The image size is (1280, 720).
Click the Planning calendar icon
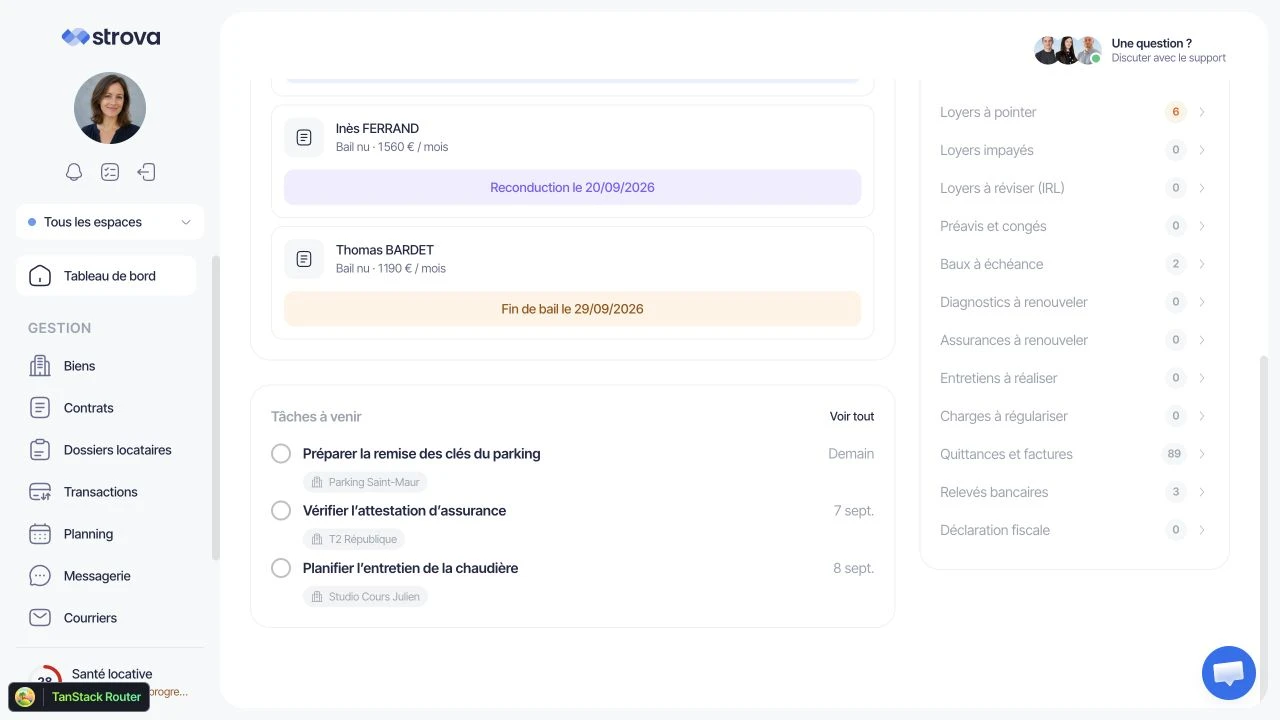[x=40, y=534]
